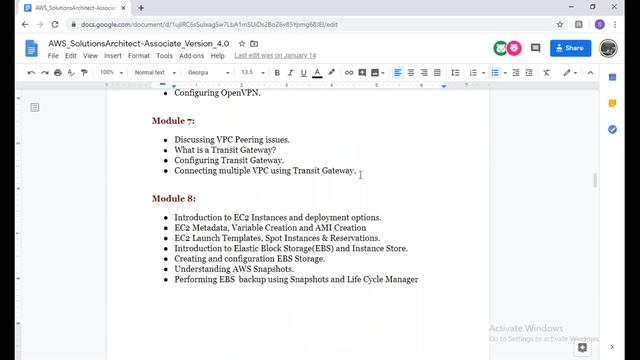
Task: Hide side panel with bottom chevron
Action: click(x=612, y=347)
